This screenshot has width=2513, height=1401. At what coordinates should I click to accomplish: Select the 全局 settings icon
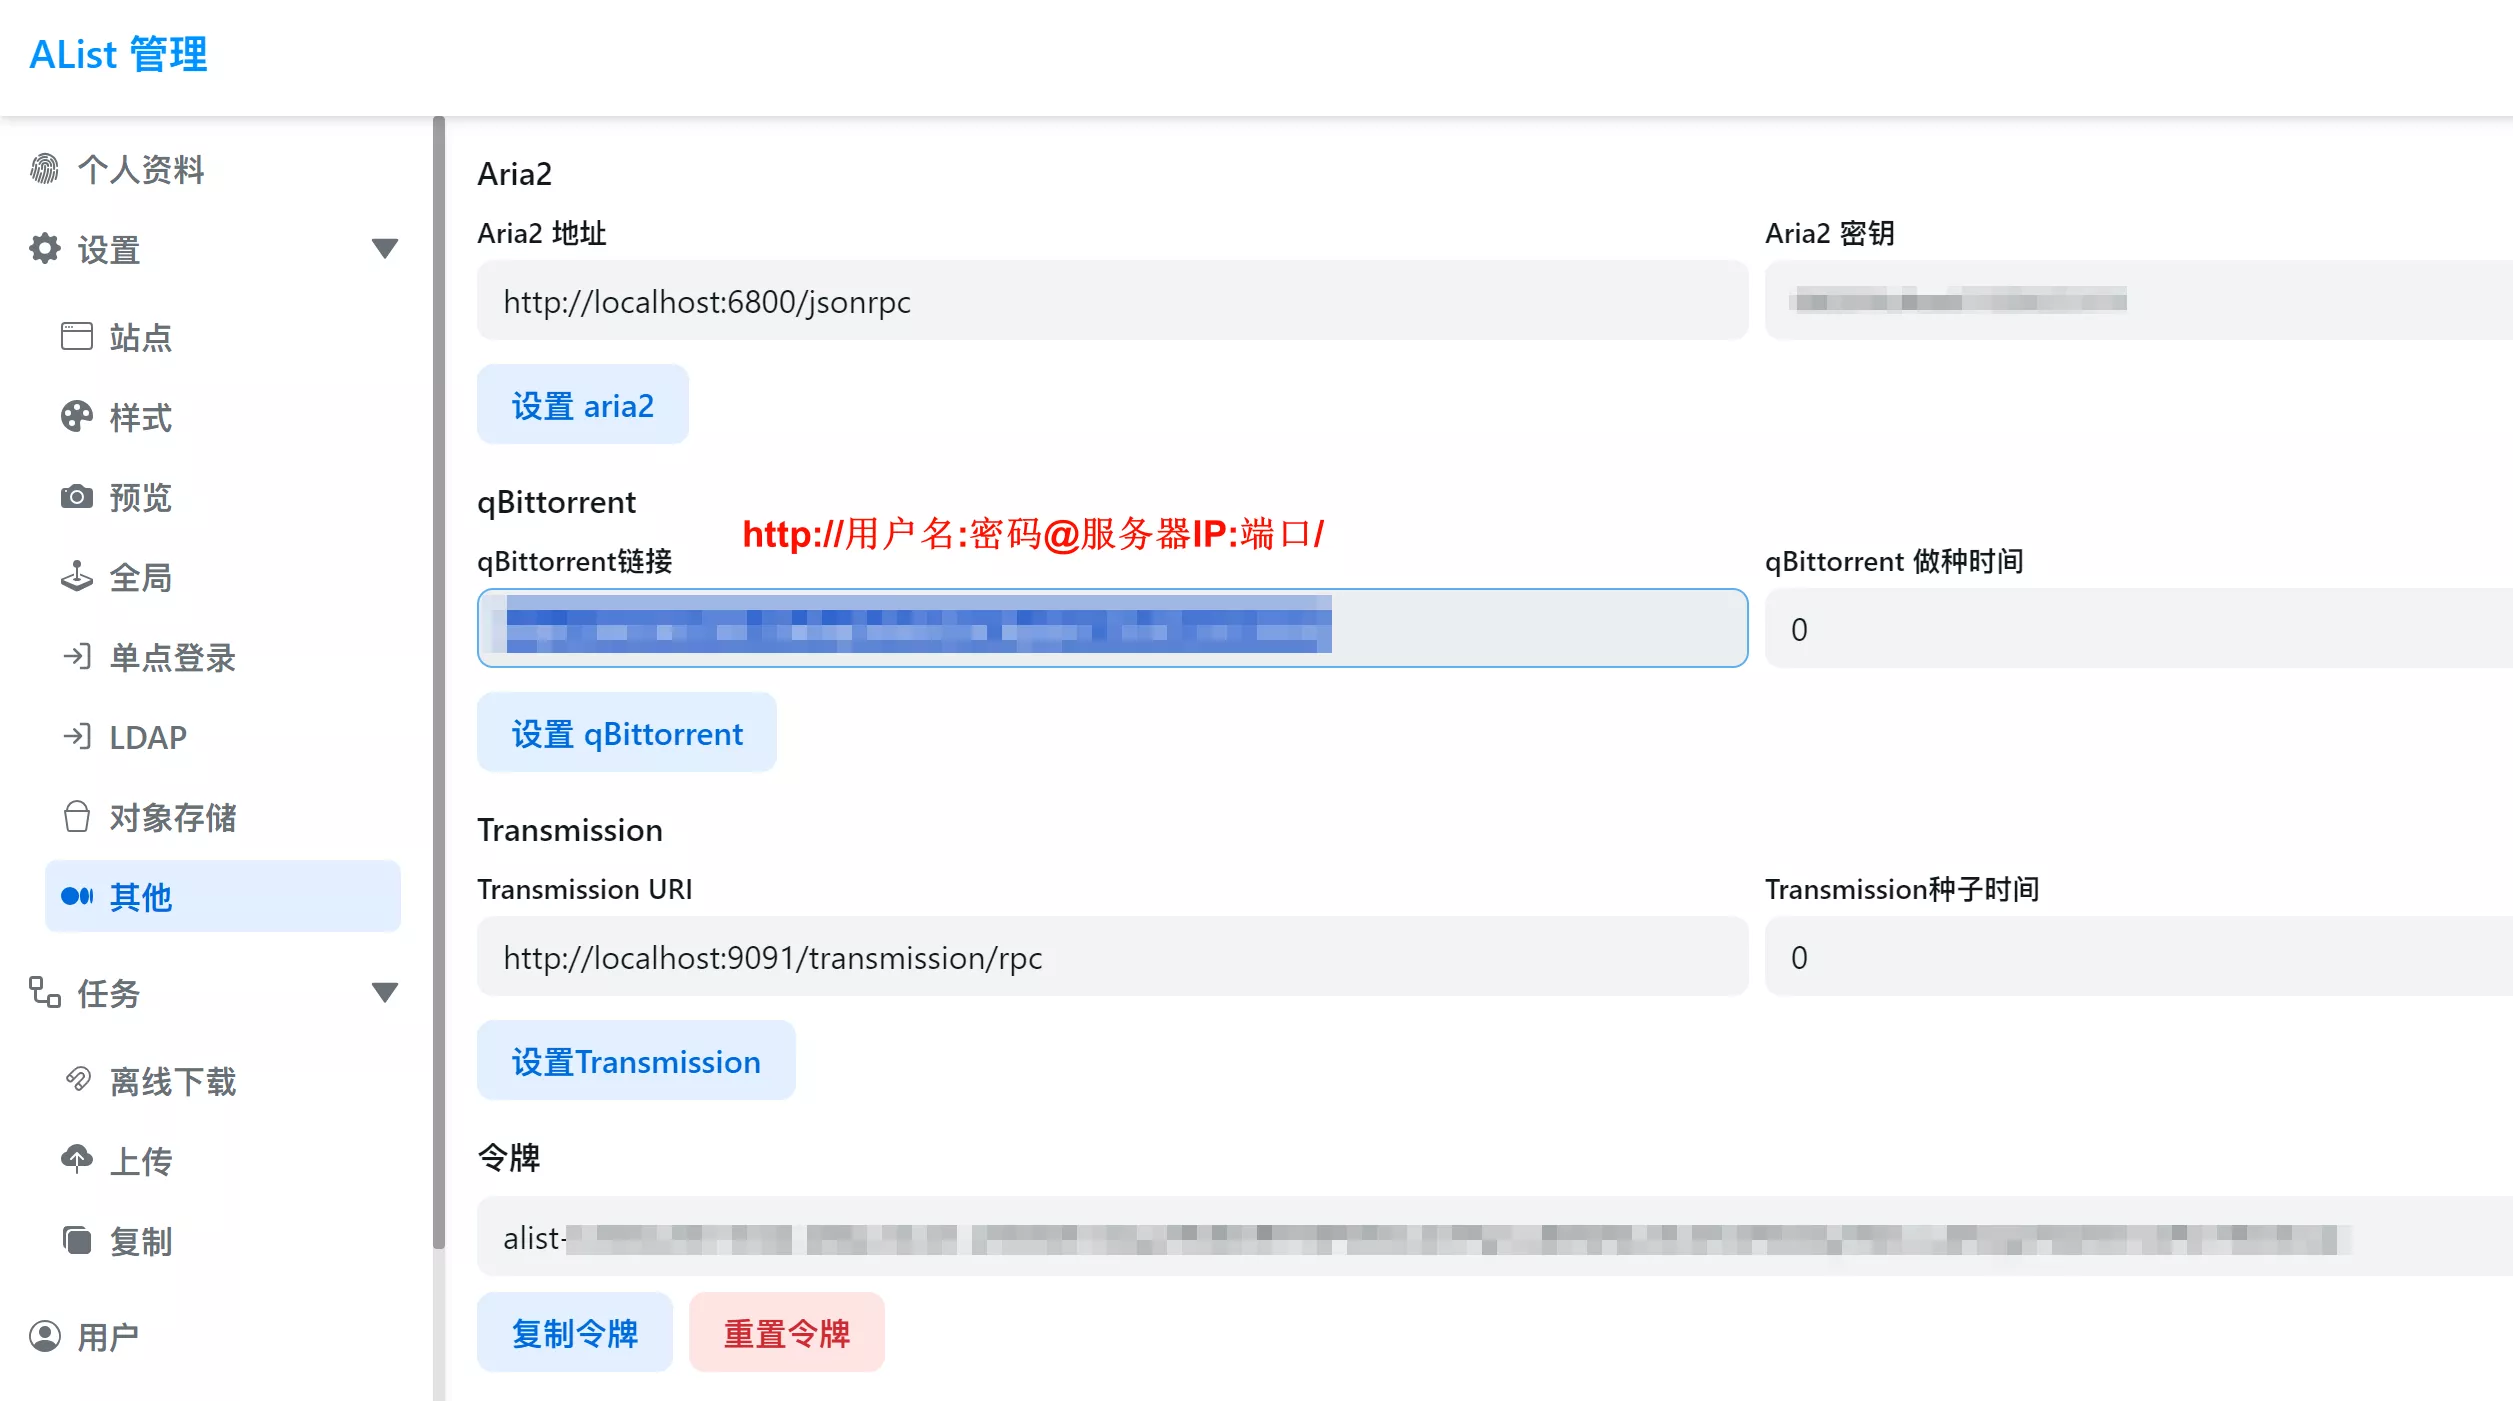pyautogui.click(x=77, y=577)
